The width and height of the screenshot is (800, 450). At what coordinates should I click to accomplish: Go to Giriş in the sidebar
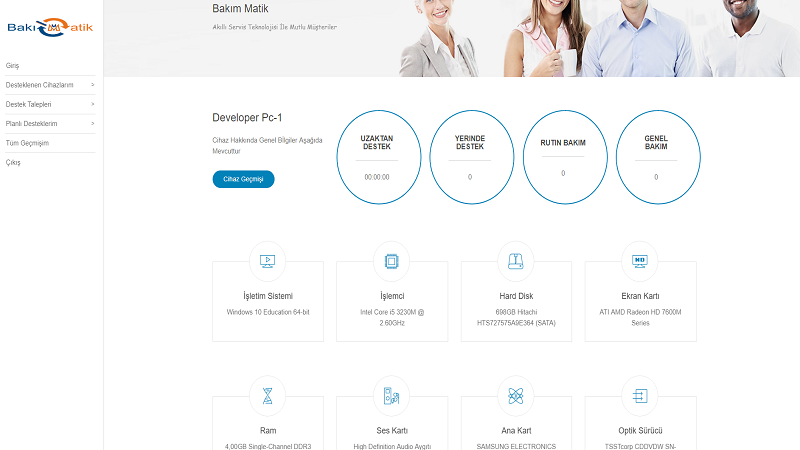[13, 66]
